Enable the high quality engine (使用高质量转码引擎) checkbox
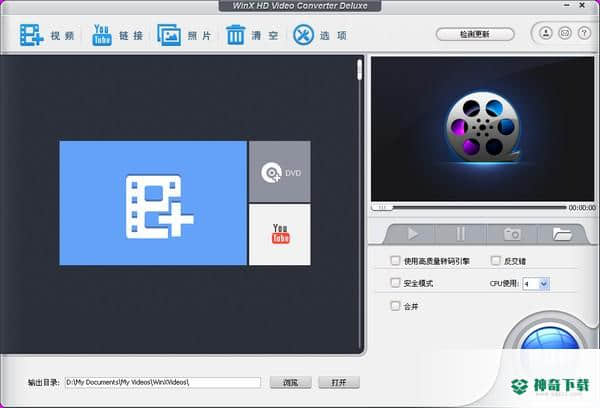 pyautogui.click(x=395, y=261)
